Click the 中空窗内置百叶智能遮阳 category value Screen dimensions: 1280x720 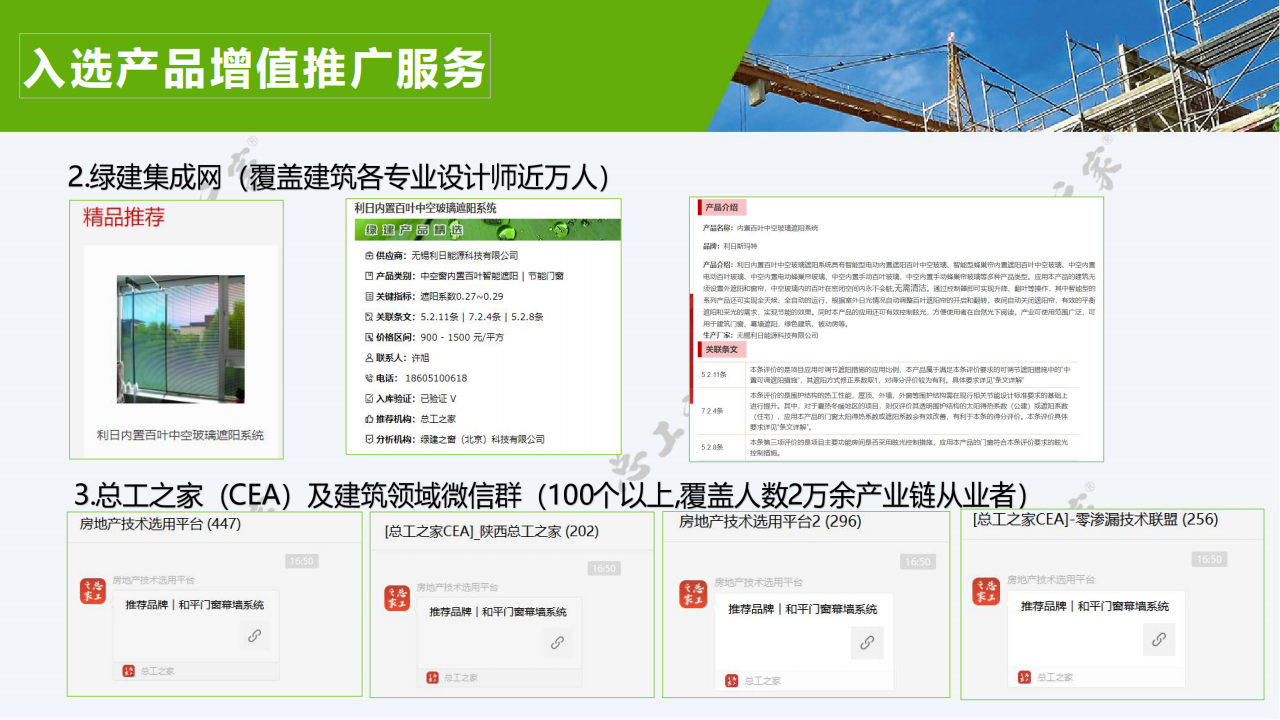pyautogui.click(x=468, y=276)
